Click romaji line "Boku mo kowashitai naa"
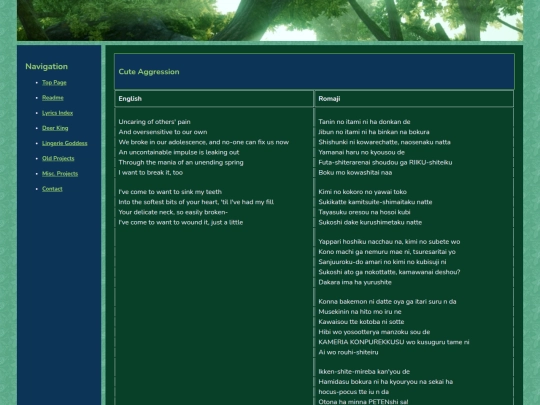 click(x=355, y=173)
